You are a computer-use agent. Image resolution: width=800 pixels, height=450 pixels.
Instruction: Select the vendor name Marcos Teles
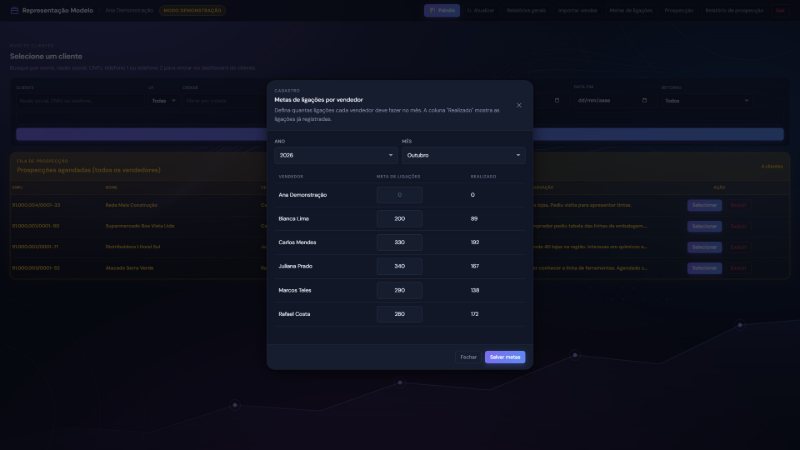[x=294, y=290]
